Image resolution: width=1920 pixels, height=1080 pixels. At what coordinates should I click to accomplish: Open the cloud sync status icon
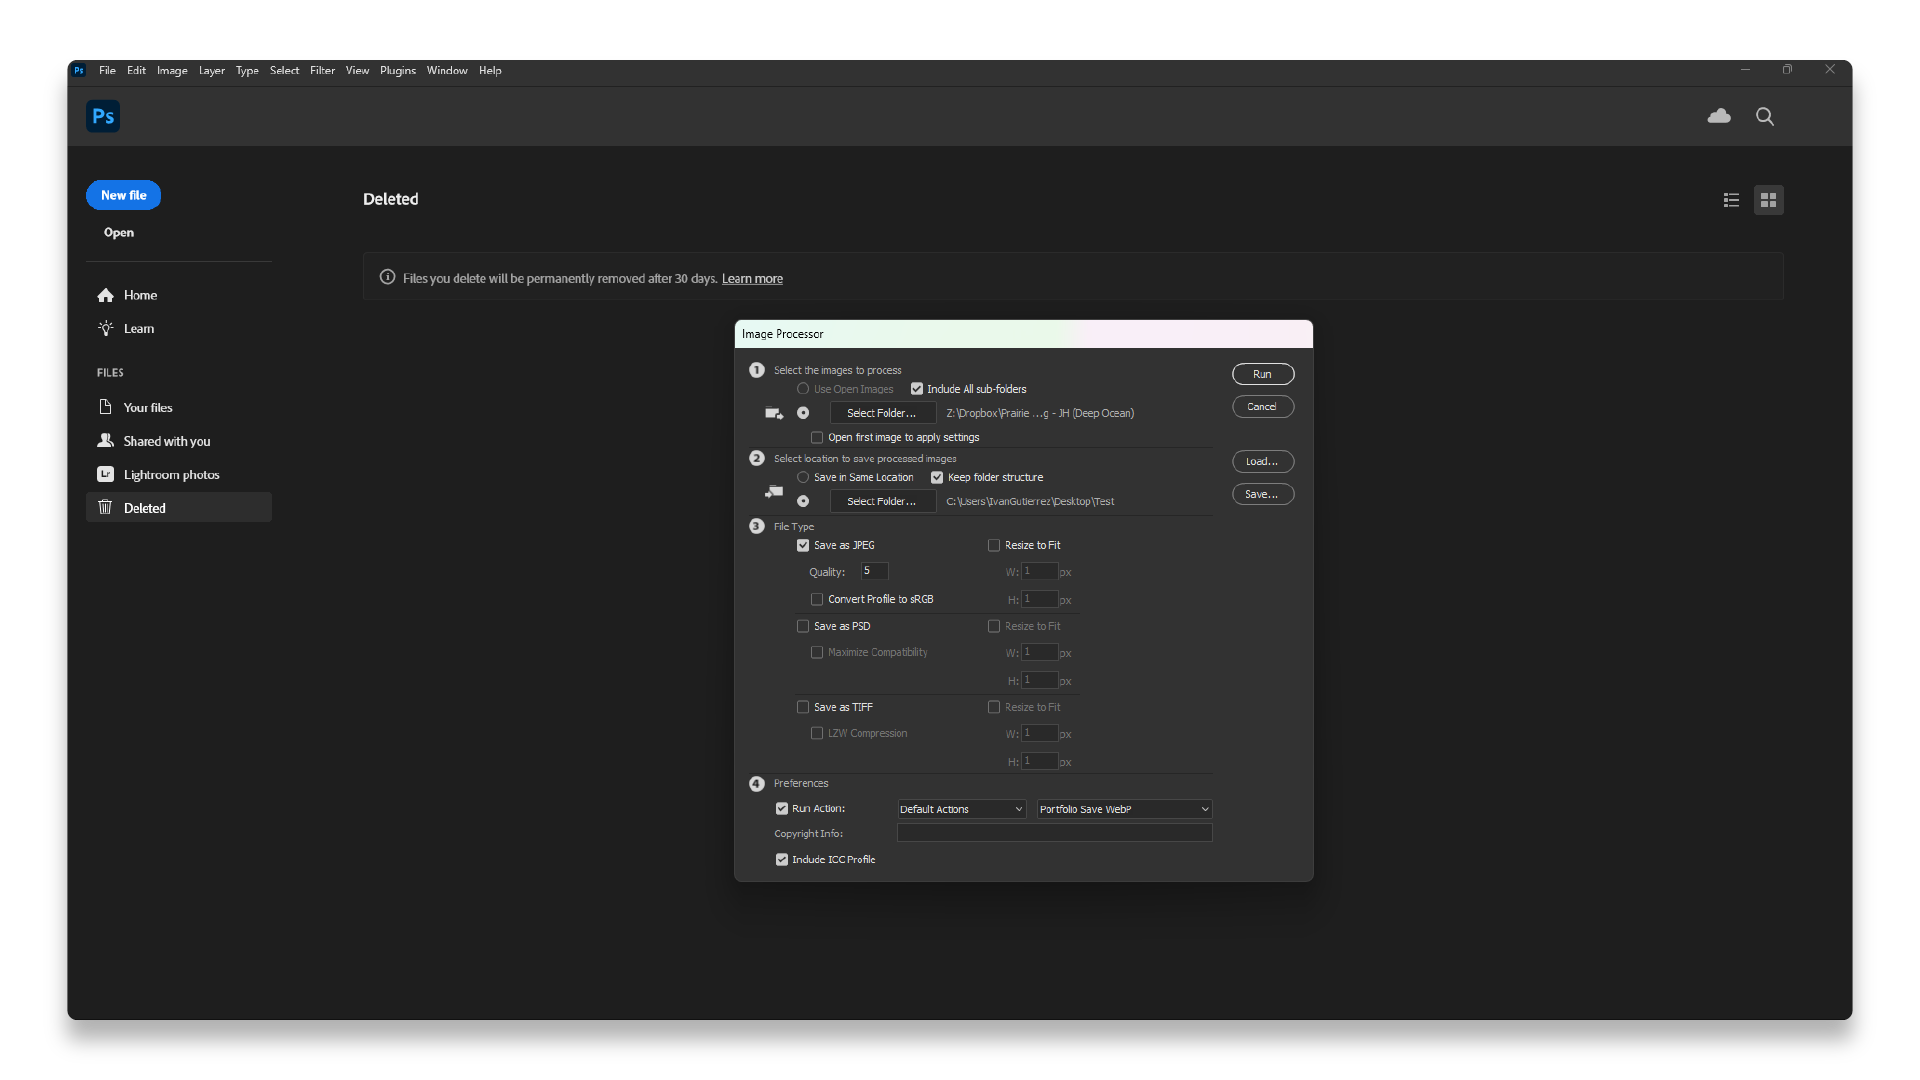(x=1719, y=116)
